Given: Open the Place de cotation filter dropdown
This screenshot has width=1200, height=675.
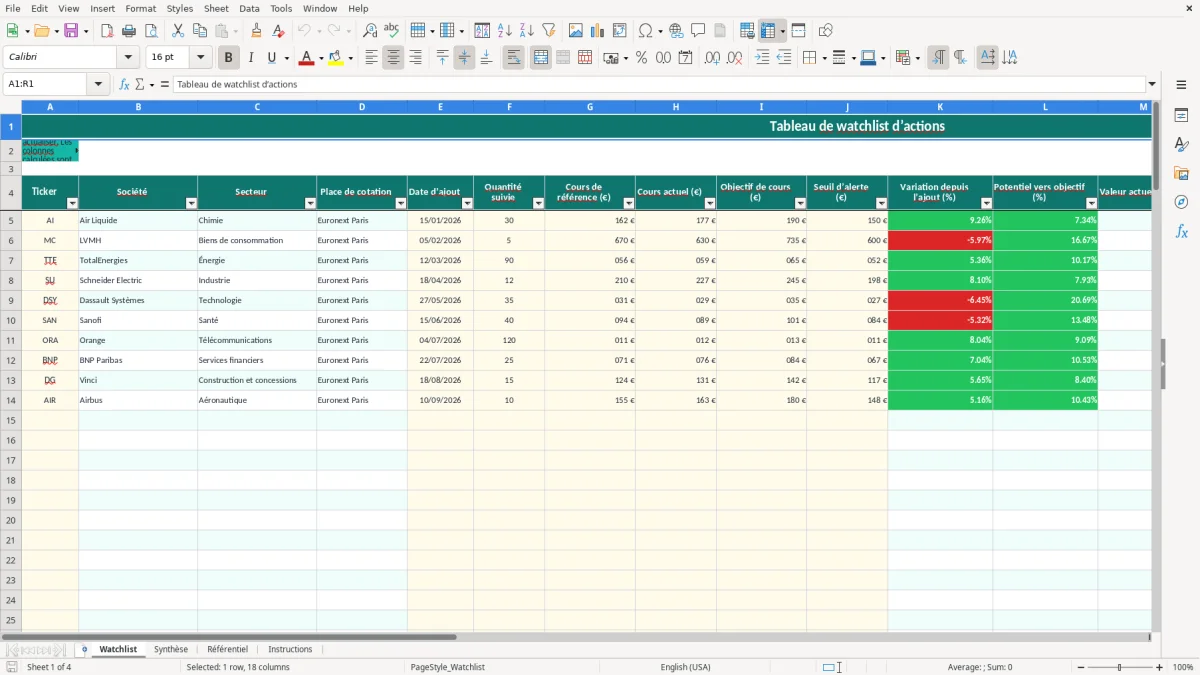Looking at the screenshot, I should tap(401, 203).
